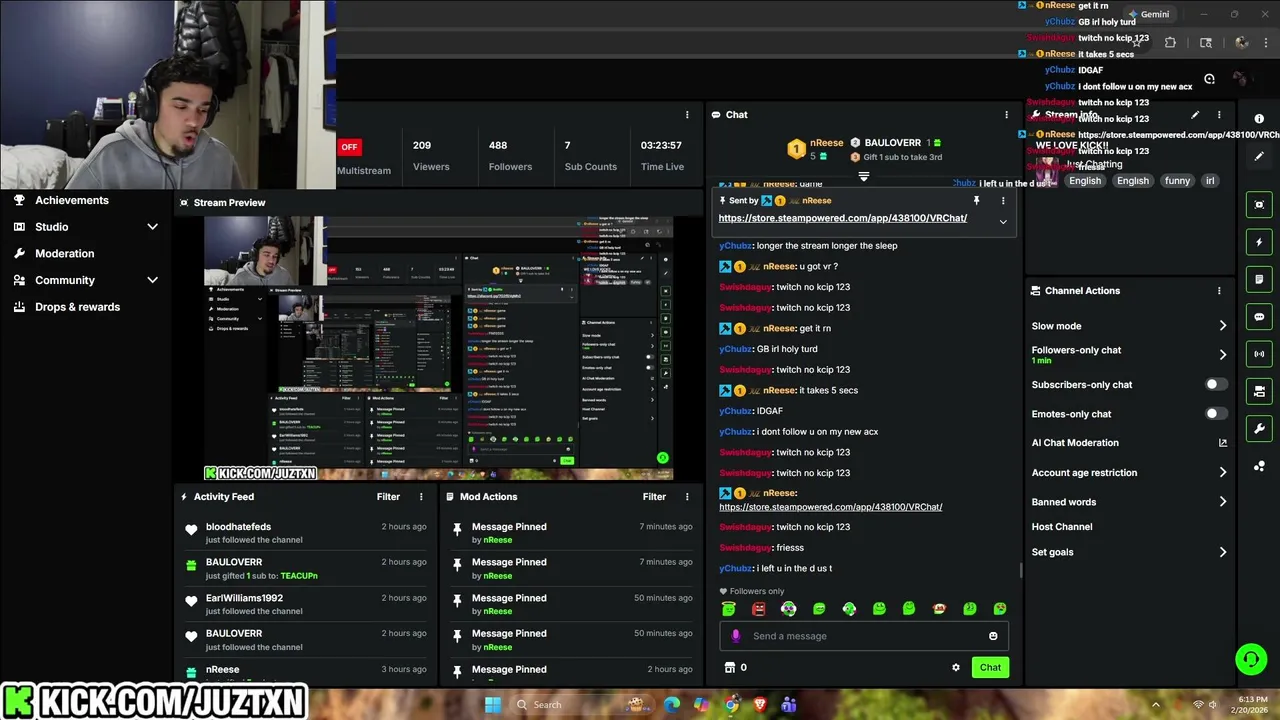Open the Achievements page in the sidebar

pos(72,200)
